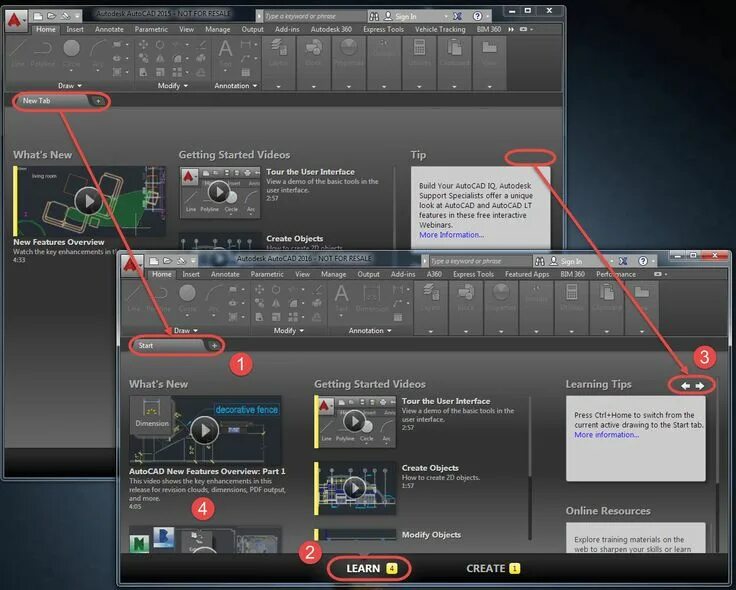Add a new drawing with plus next to Start
The width and height of the screenshot is (736, 590).
click(x=215, y=345)
